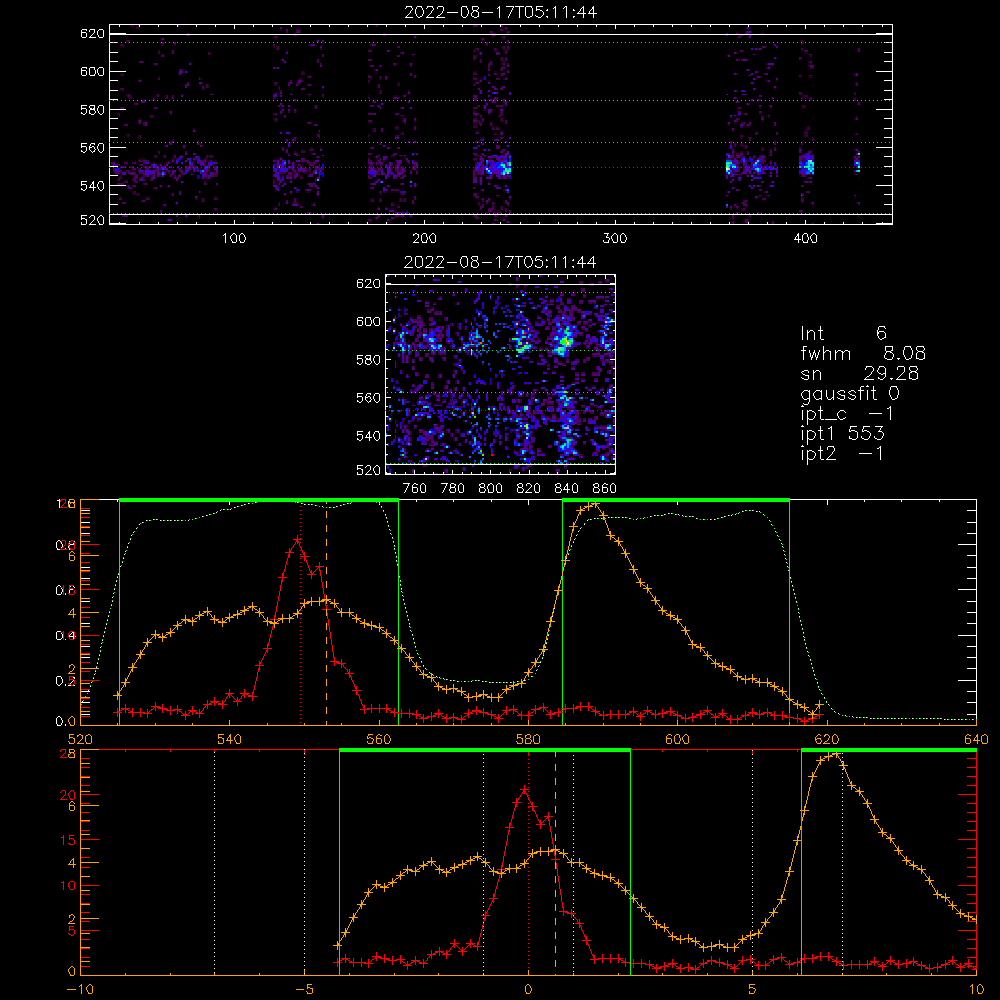The height and width of the screenshot is (1000, 1000).
Task: Click x-axis label 760 of middle image
Action: tap(415, 489)
